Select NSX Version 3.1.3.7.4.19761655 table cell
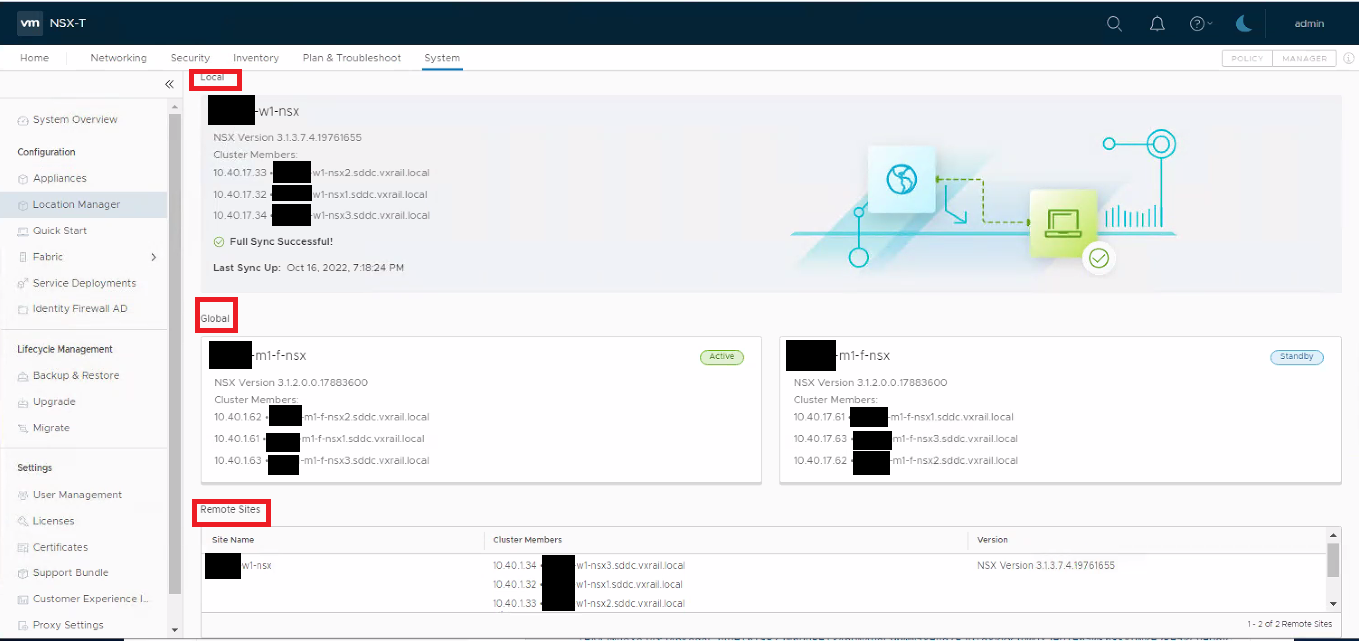Viewport: 1359px width, 641px height. tap(1046, 566)
